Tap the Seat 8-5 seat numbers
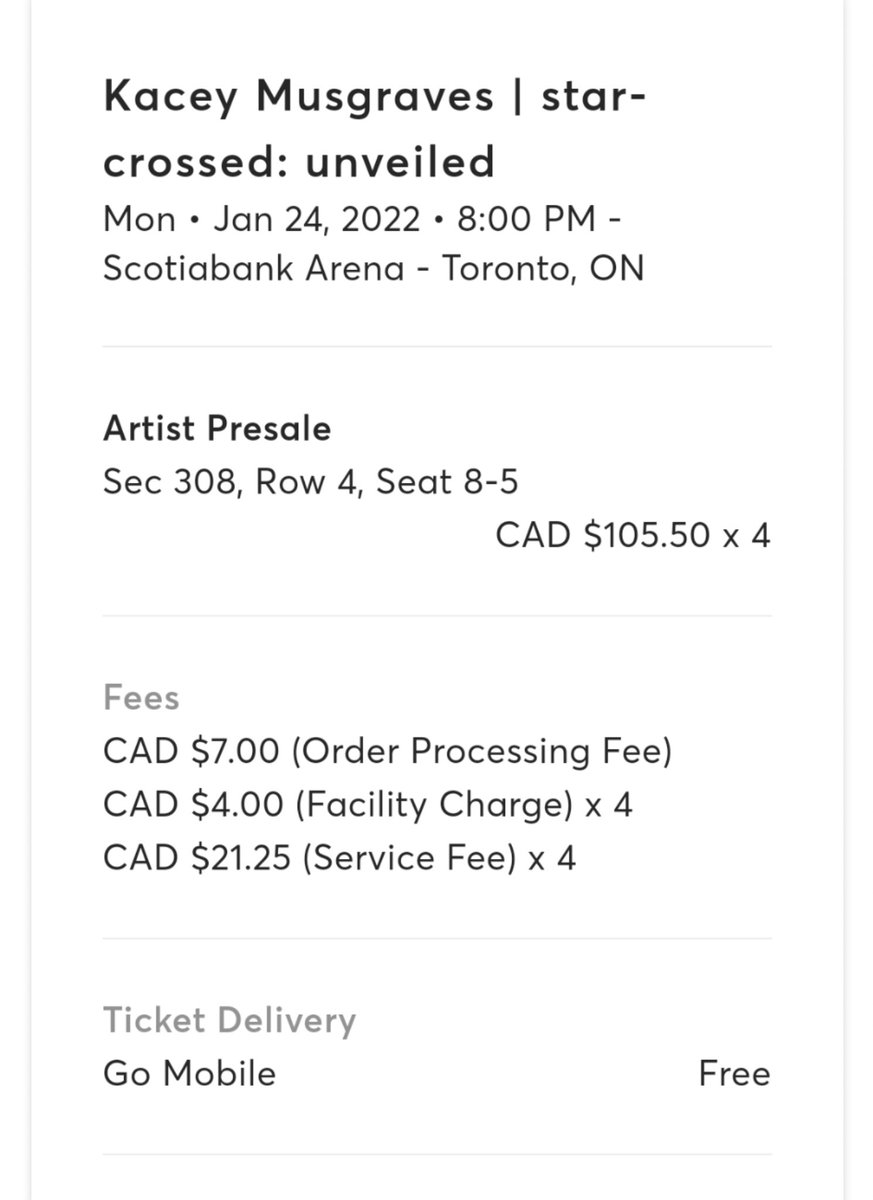The width and height of the screenshot is (873, 1200). [x=447, y=482]
